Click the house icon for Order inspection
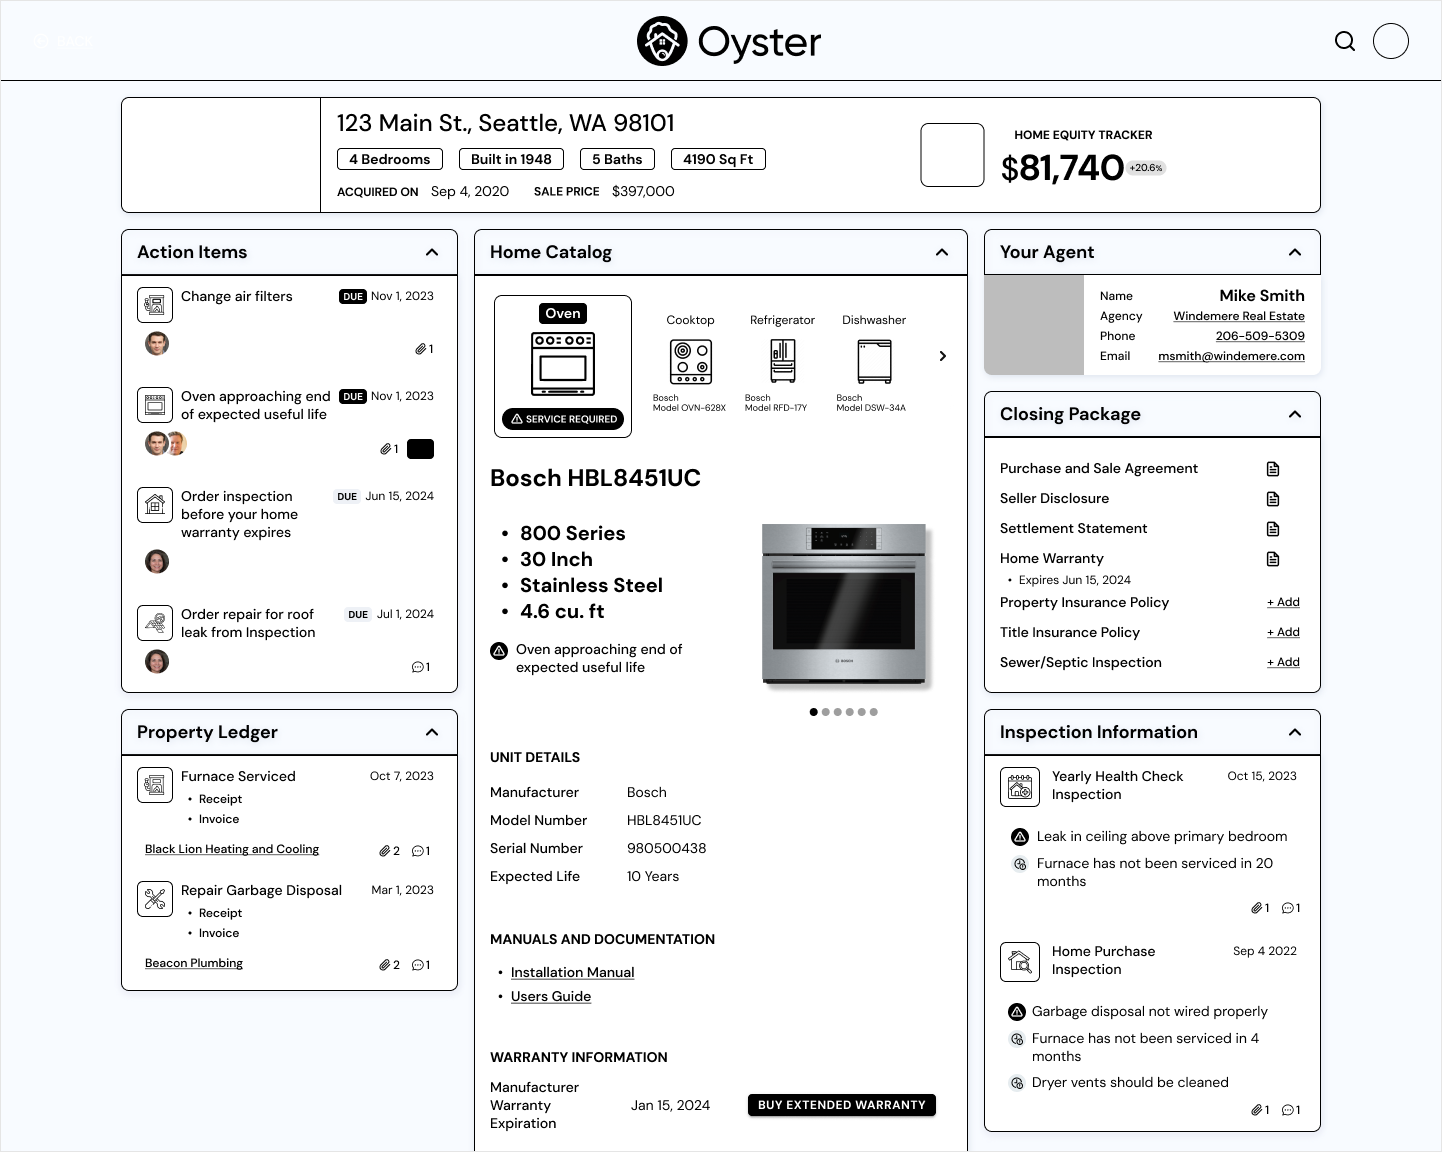This screenshot has width=1442, height=1152. click(155, 505)
